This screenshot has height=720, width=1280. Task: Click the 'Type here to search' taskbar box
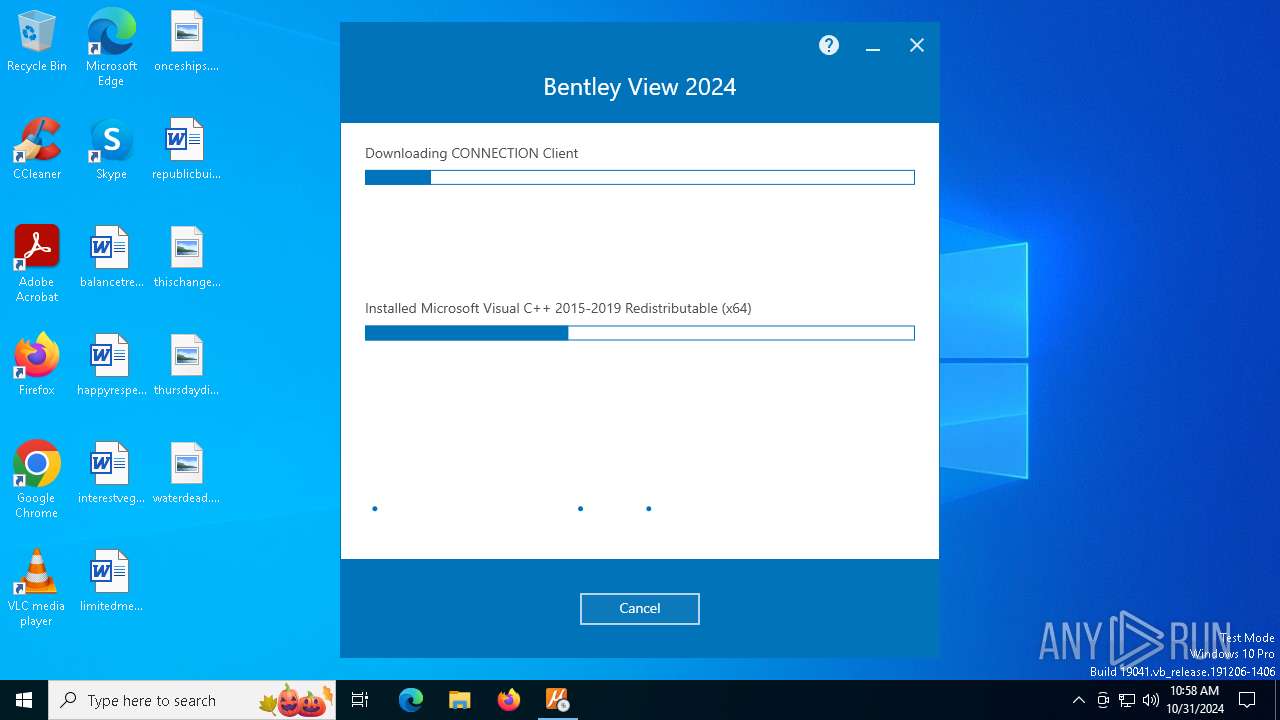click(192, 700)
